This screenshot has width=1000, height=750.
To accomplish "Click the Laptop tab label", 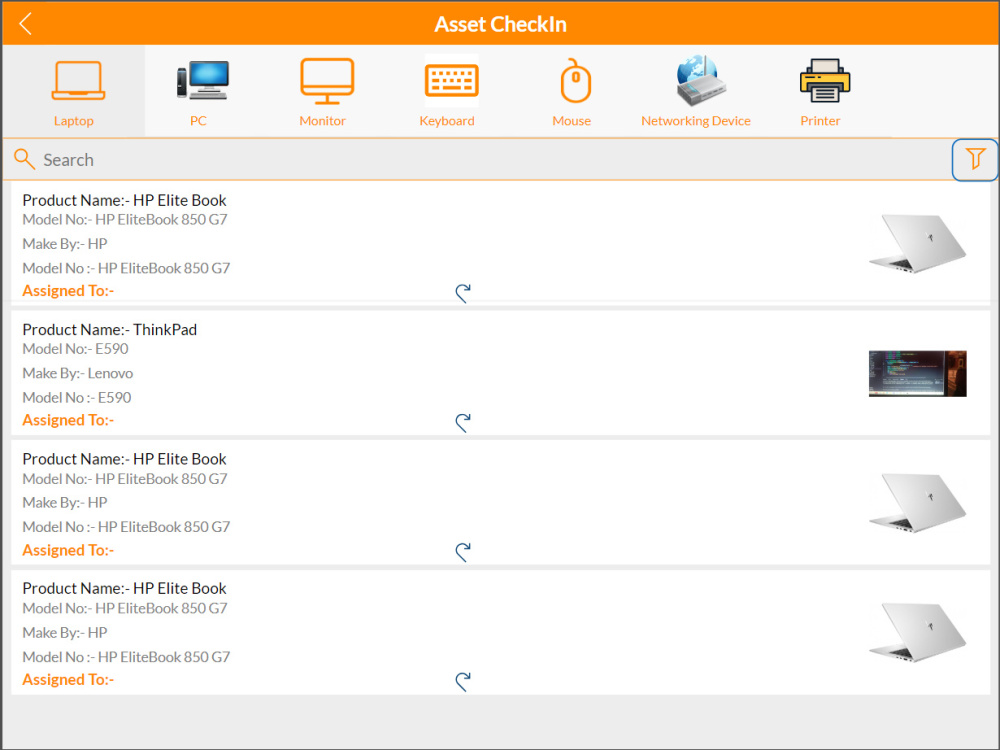I will (73, 121).
